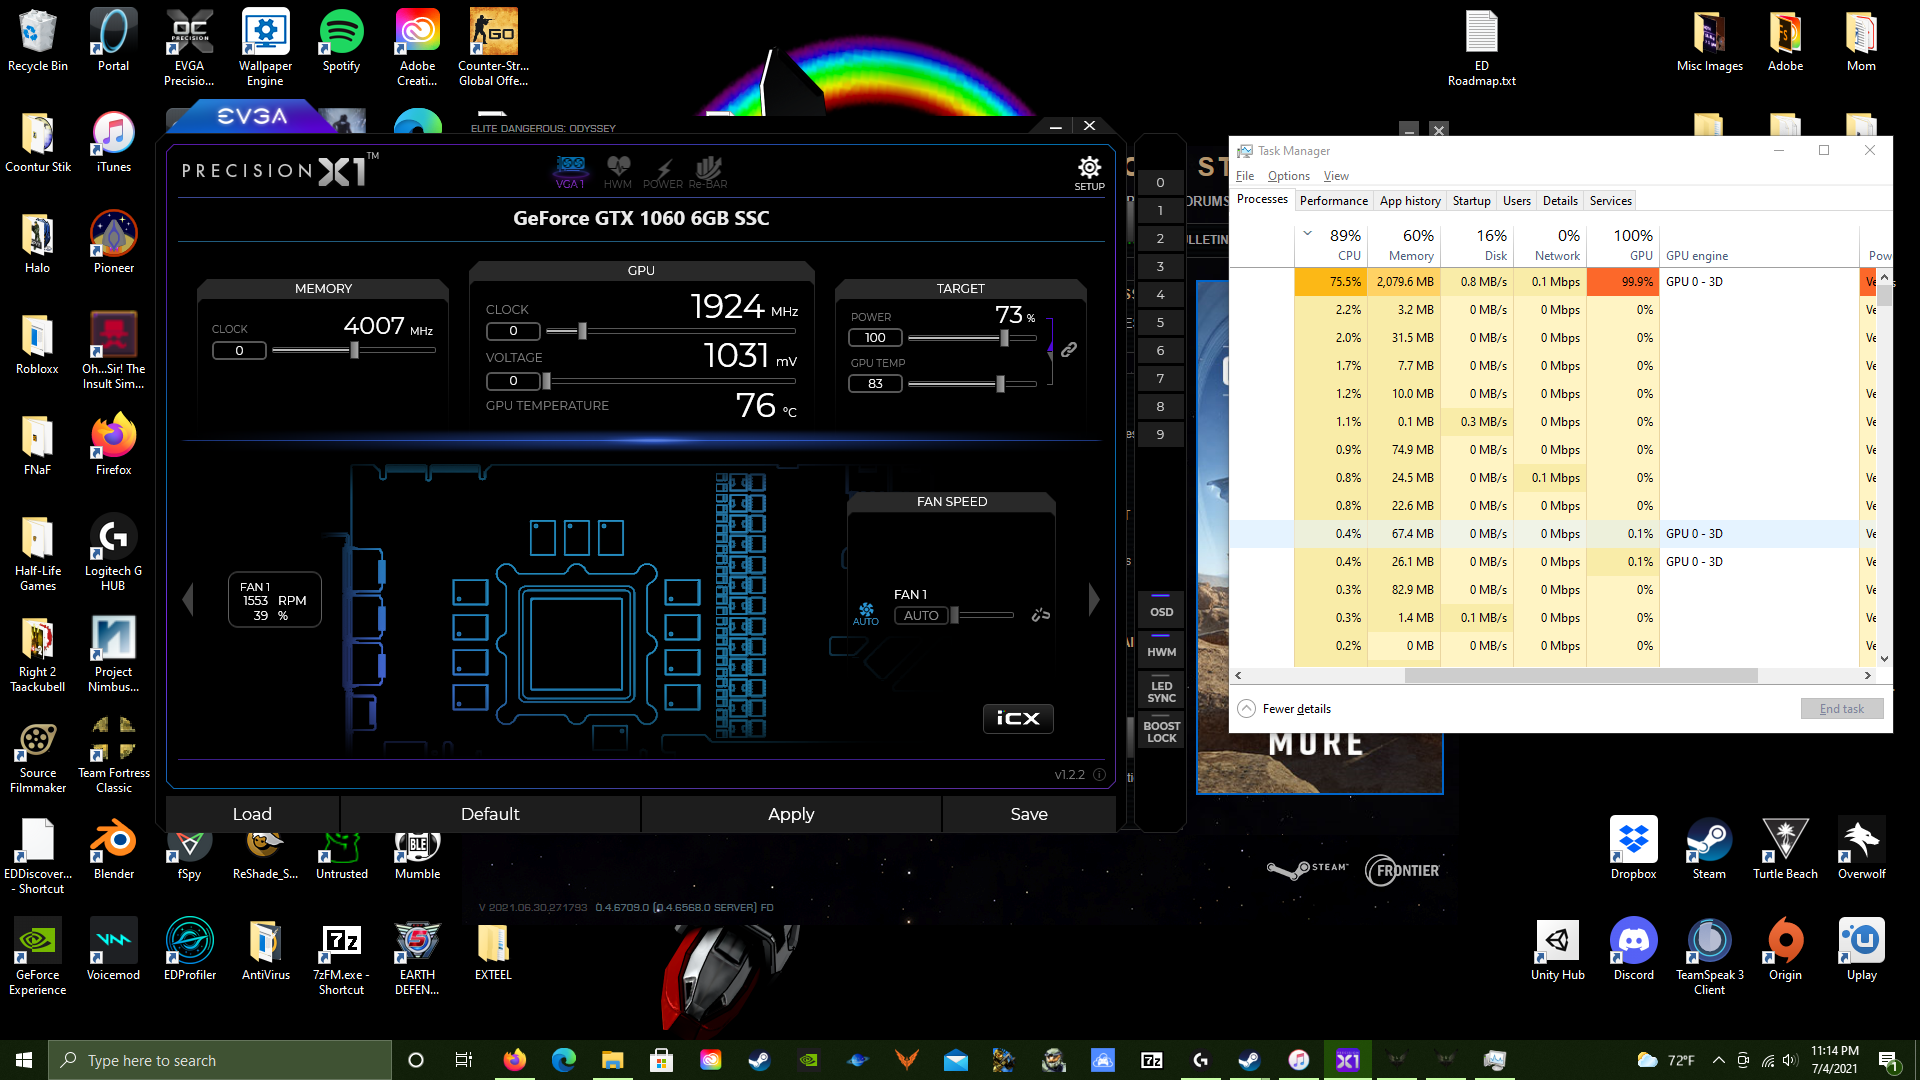
Task: Toggle LED SYNC
Action: (x=1161, y=690)
